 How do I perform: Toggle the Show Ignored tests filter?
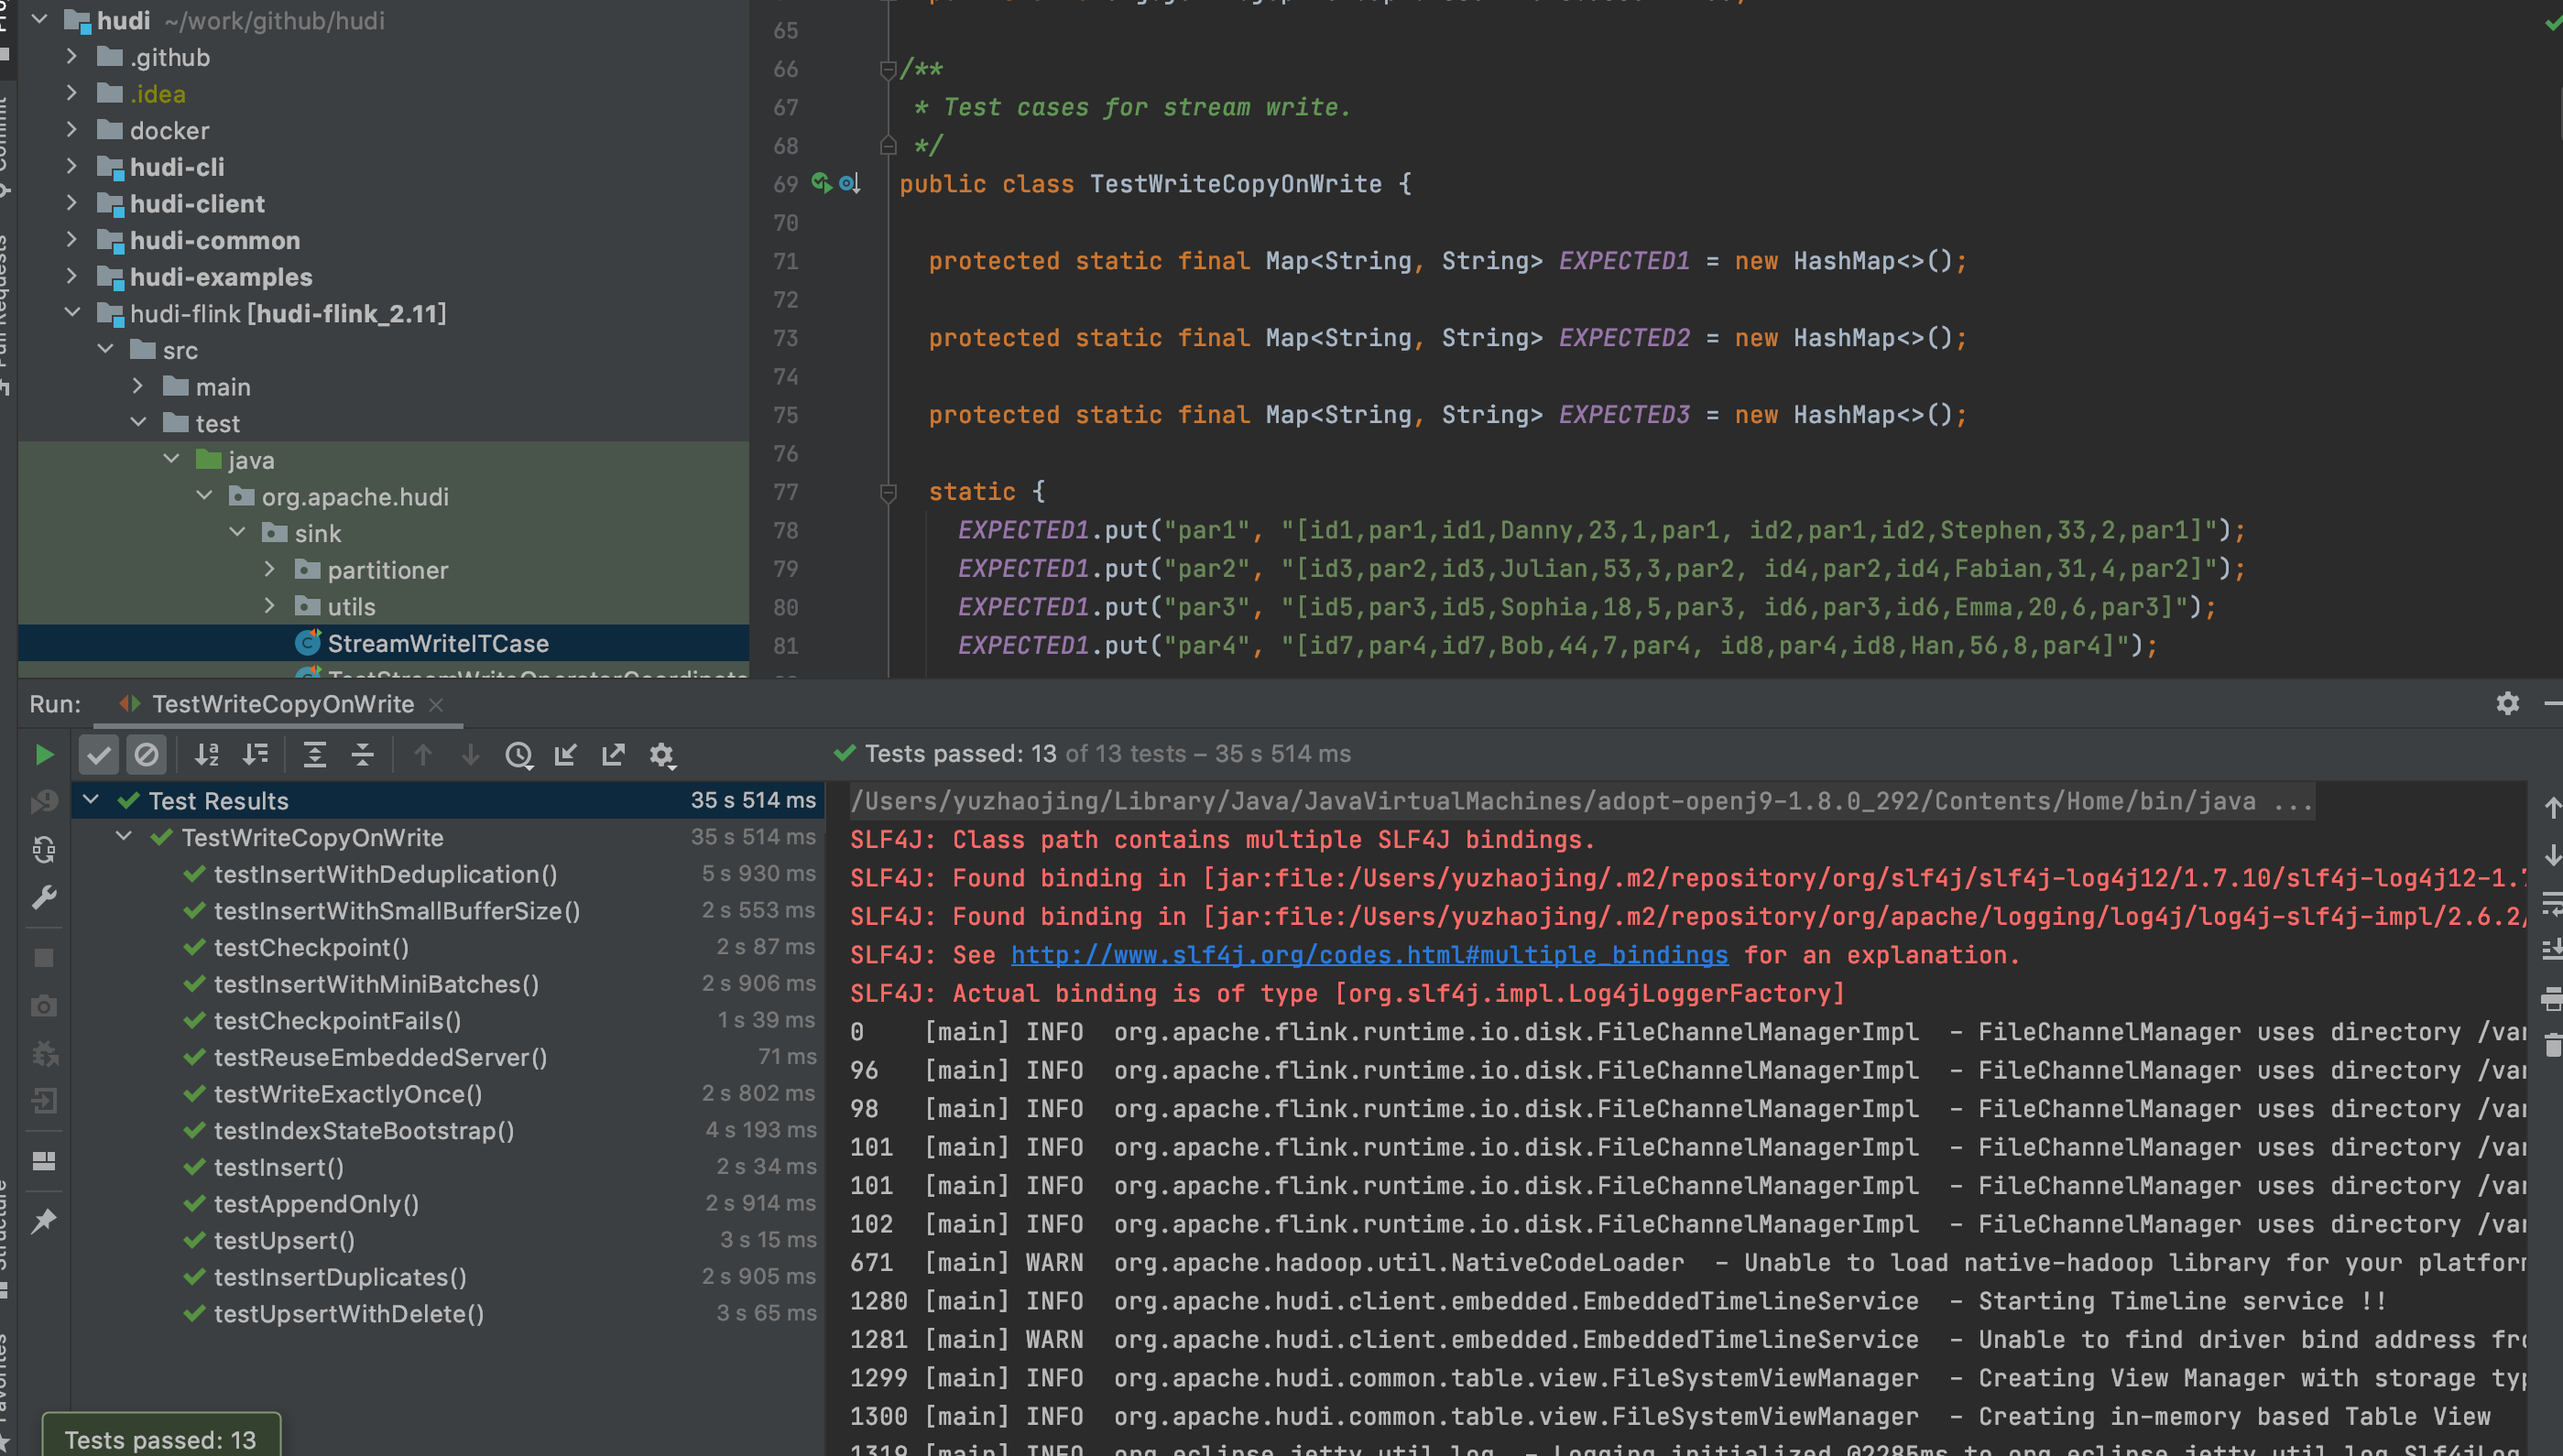pos(146,754)
